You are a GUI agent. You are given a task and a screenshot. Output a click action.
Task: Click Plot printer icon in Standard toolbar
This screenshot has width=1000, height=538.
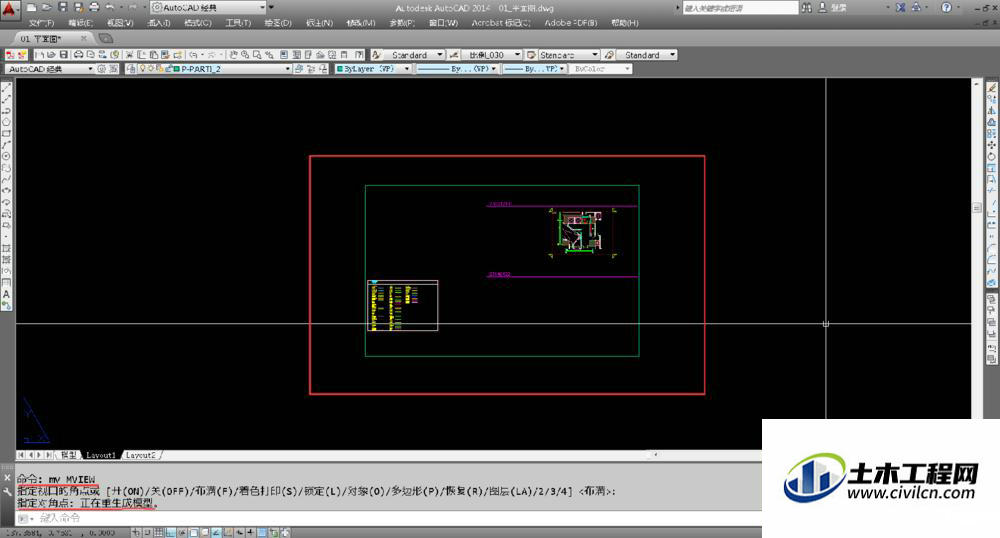point(78,55)
